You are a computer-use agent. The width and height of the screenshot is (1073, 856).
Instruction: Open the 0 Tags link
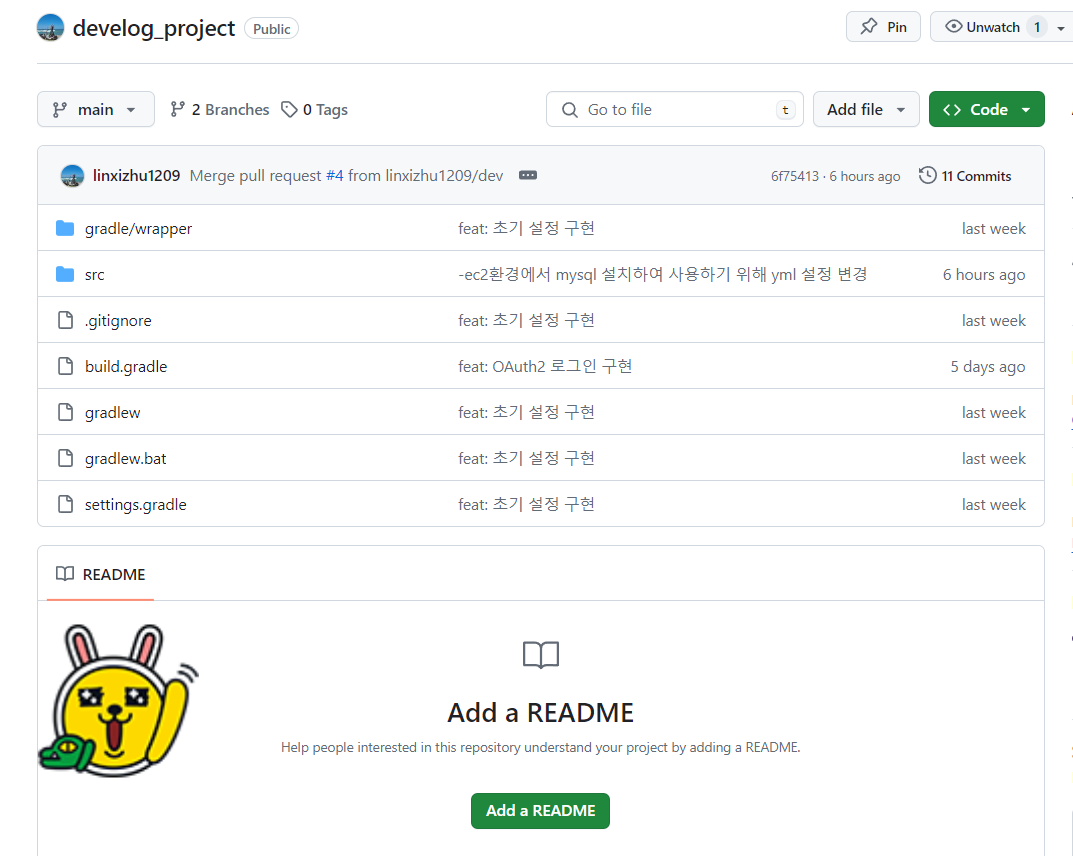[314, 109]
